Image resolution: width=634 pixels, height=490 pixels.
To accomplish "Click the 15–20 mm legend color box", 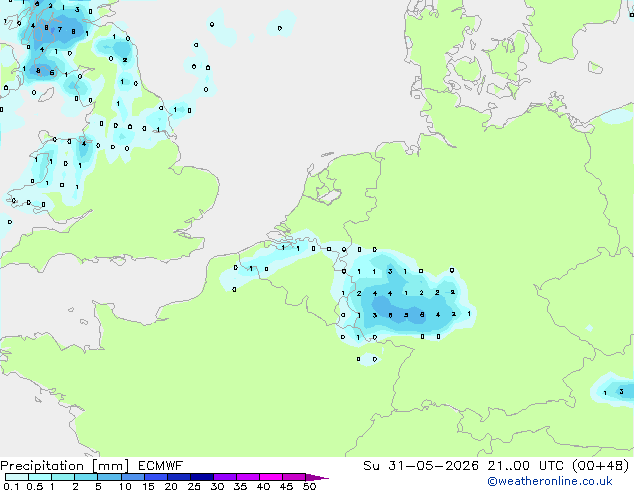I will pyautogui.click(x=155, y=477).
